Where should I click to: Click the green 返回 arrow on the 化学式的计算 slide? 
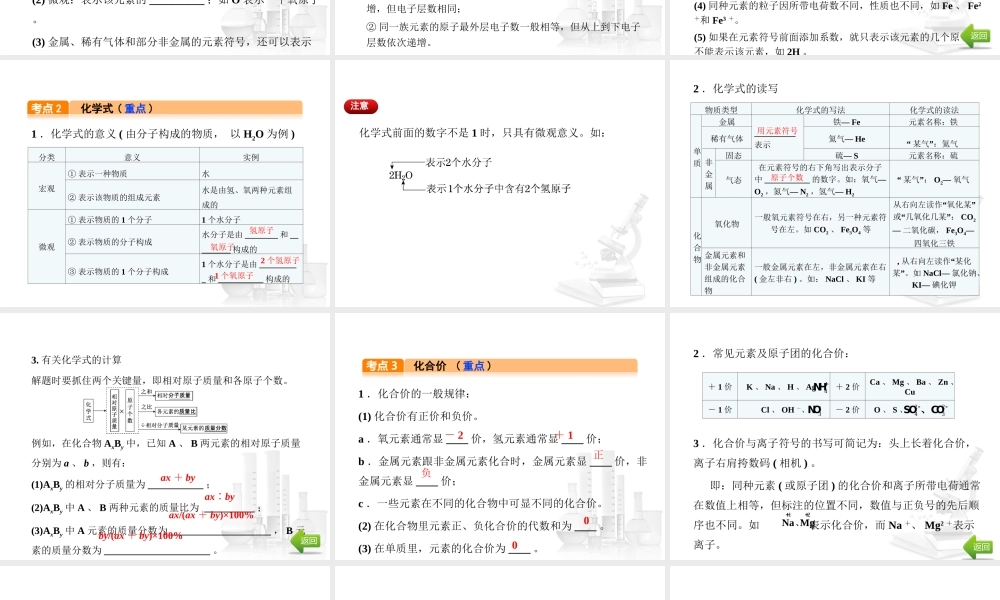click(x=305, y=541)
